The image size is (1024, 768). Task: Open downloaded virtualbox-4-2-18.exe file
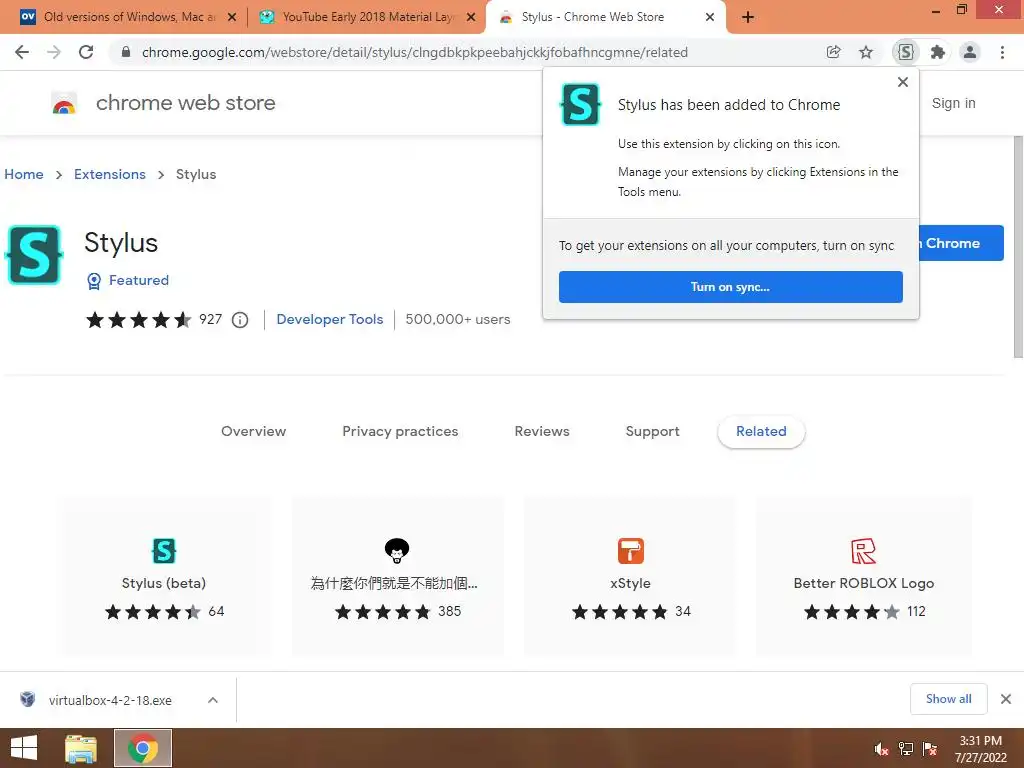(110, 700)
